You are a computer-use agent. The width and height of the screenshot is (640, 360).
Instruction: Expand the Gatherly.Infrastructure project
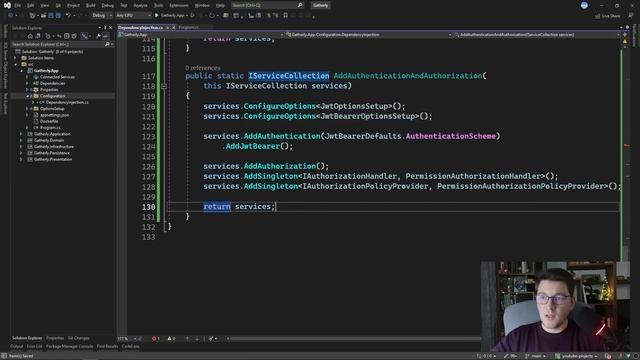22,147
